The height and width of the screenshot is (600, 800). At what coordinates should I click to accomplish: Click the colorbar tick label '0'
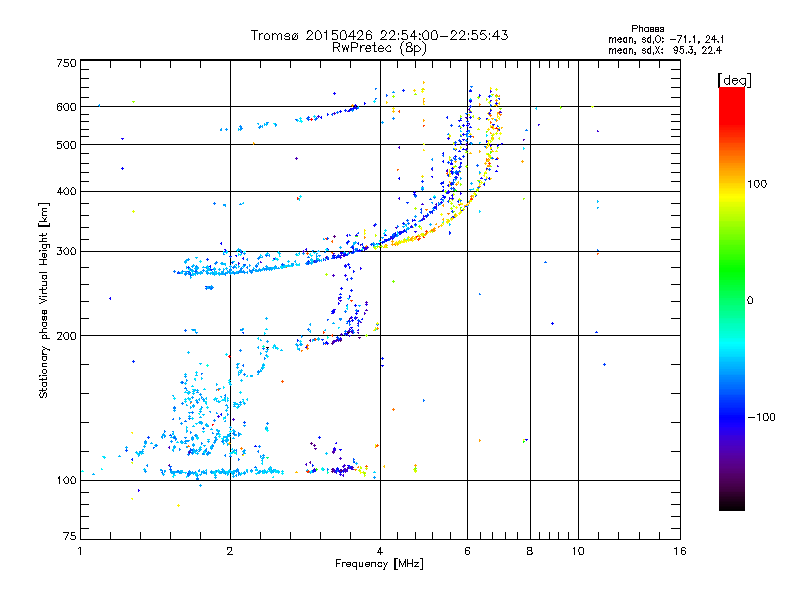pos(750,301)
